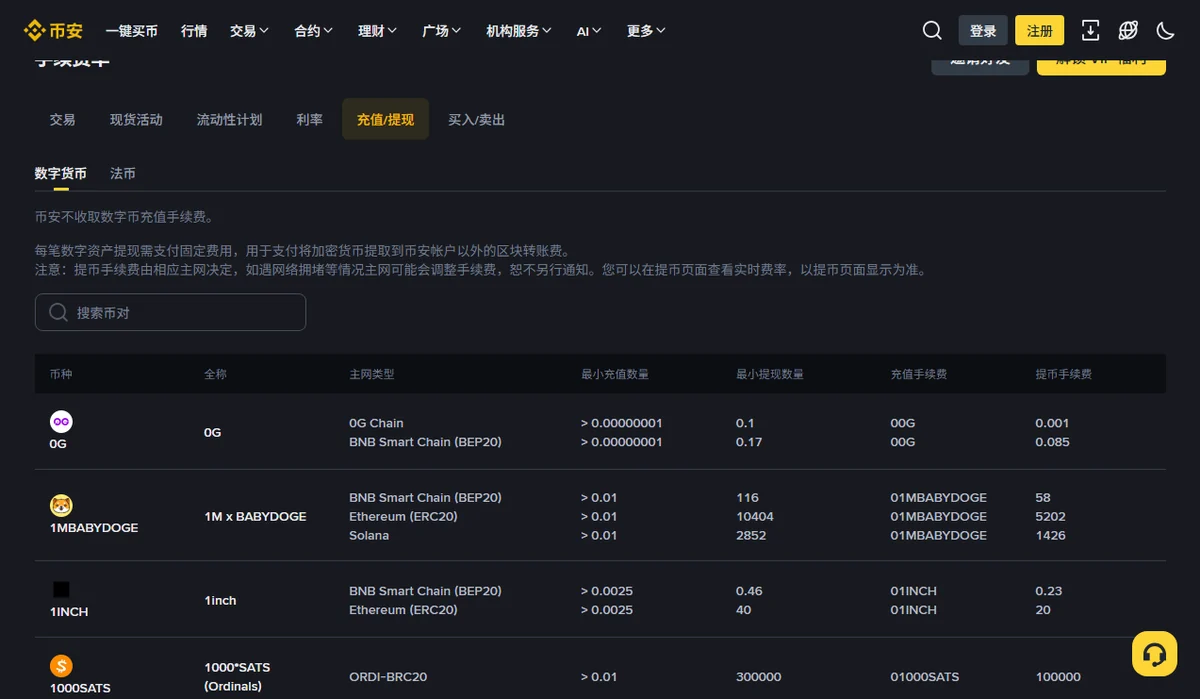Expand the 理财 header dropdown
The width and height of the screenshot is (1200, 699).
click(x=378, y=31)
